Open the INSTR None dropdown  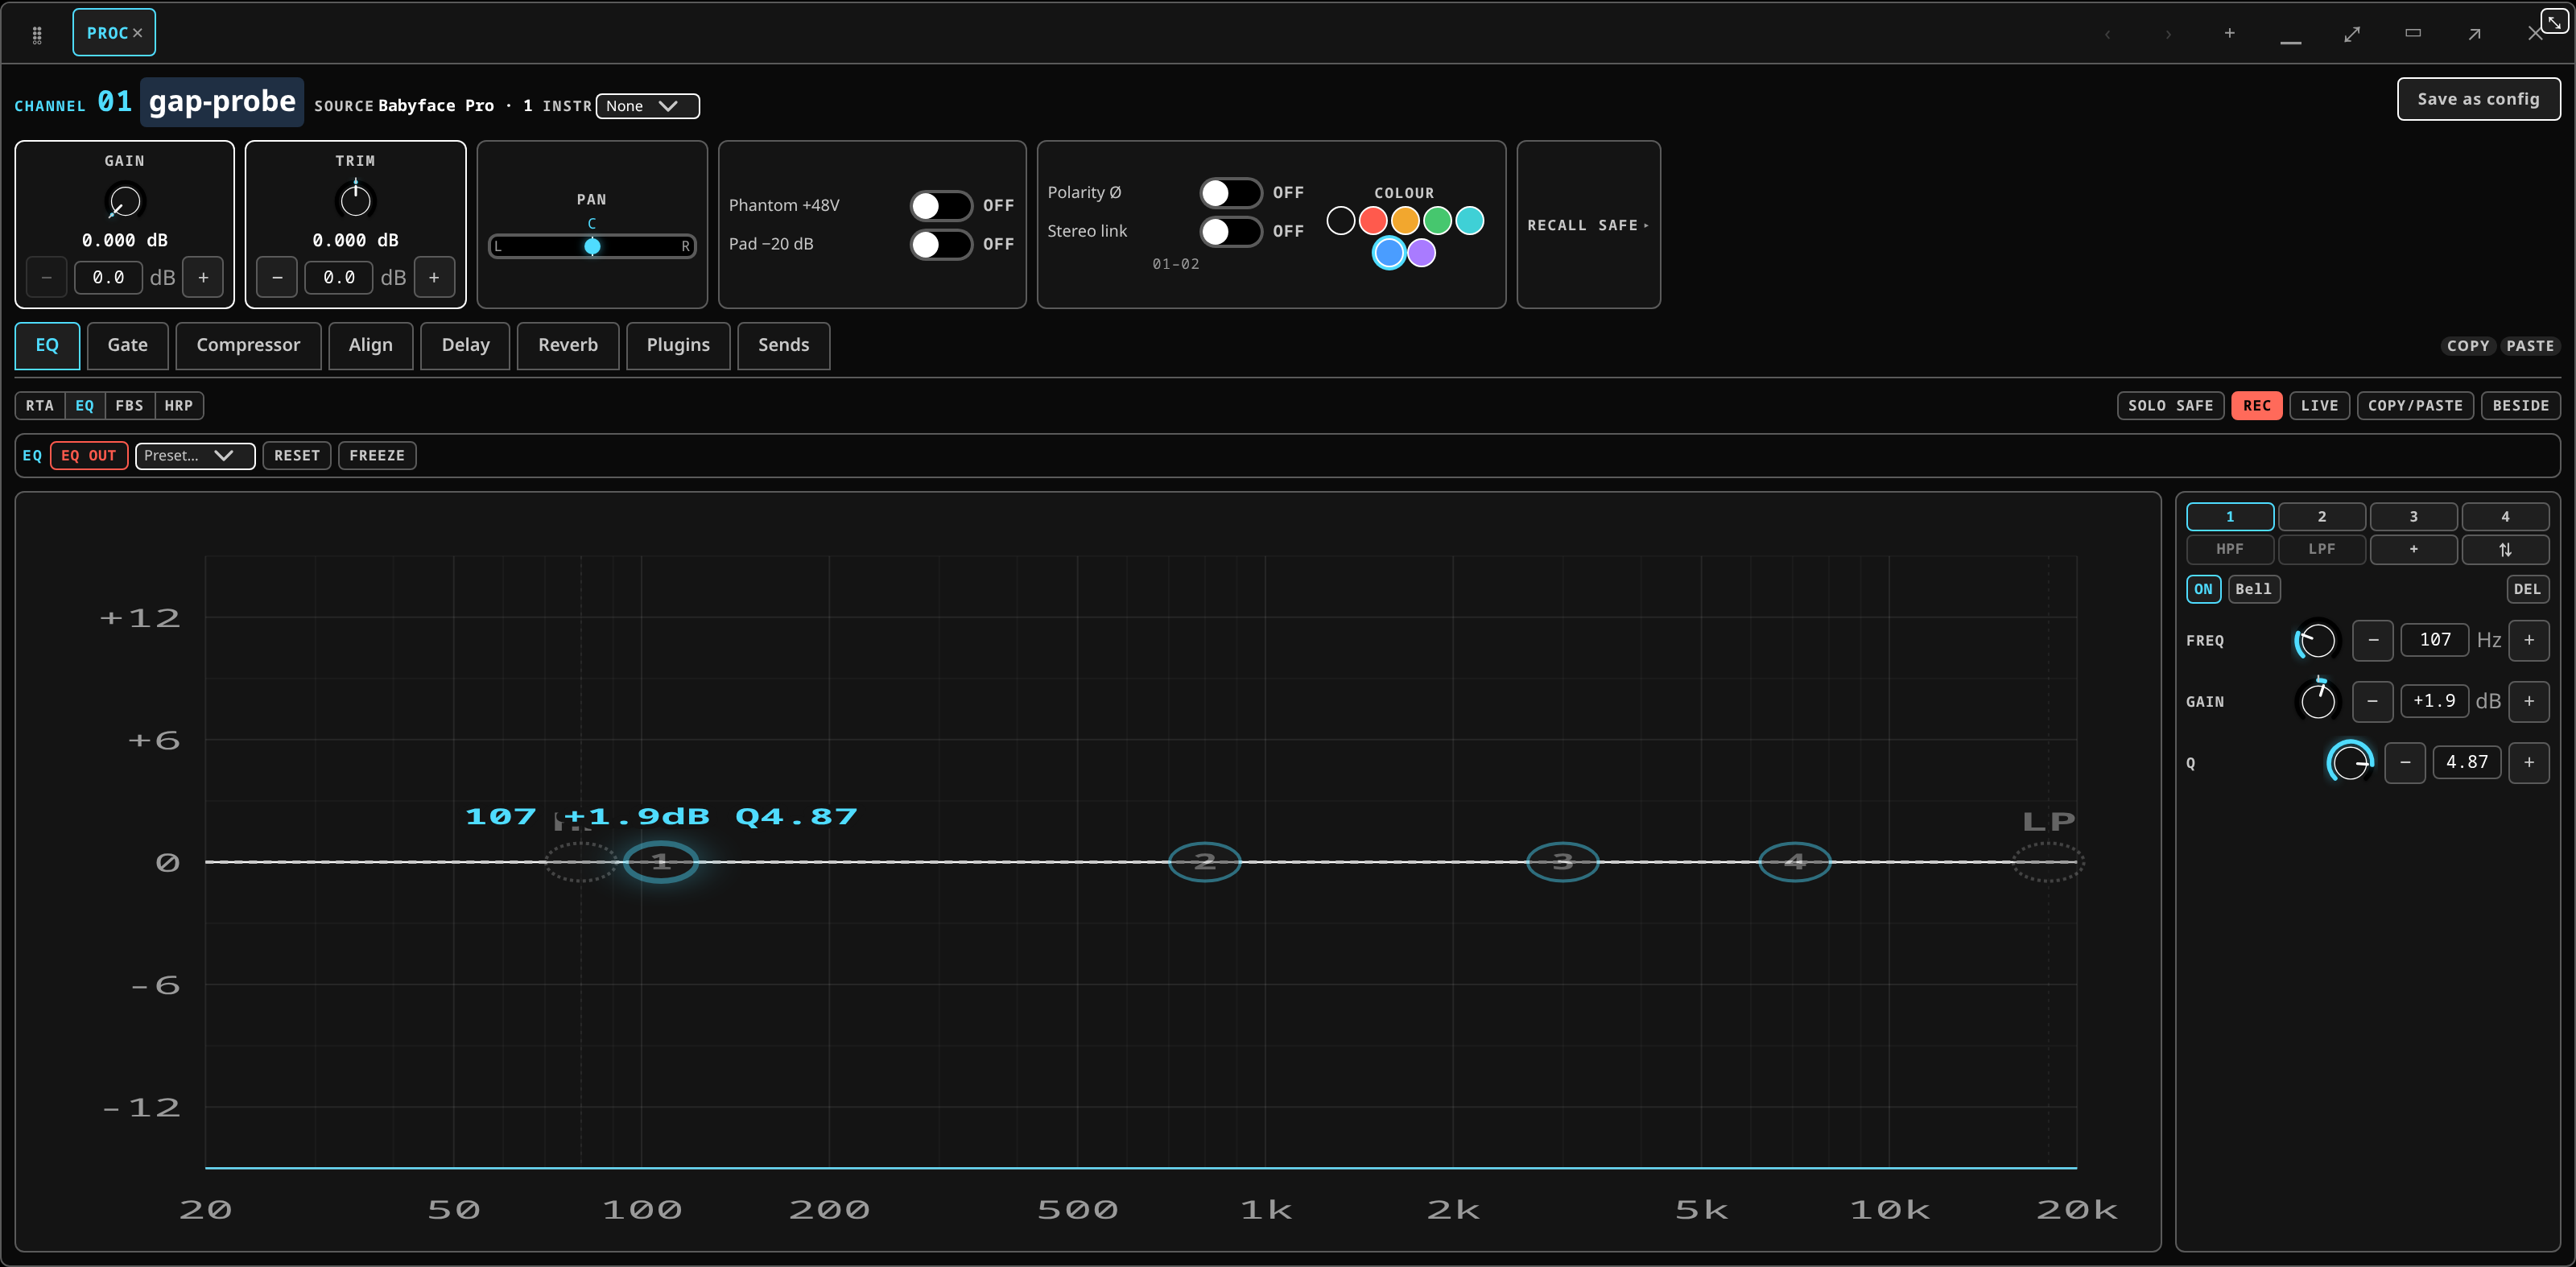(647, 106)
